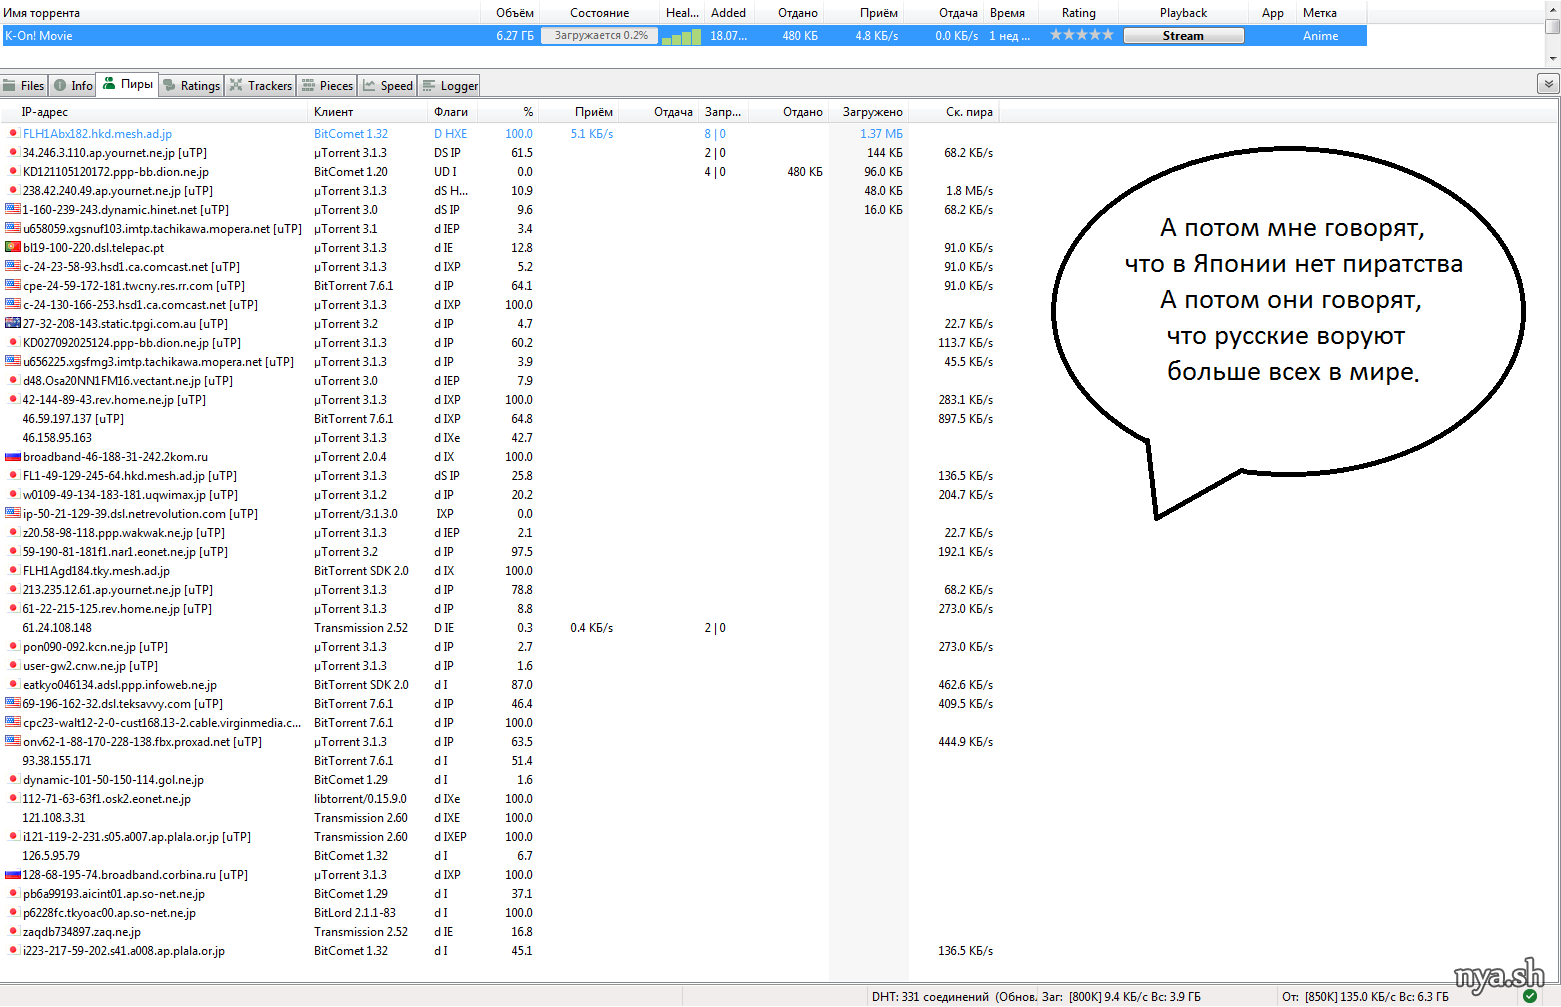Click the five-star rating for K-On! Movie
Image resolution: width=1561 pixels, height=1007 pixels.
(x=1081, y=35)
